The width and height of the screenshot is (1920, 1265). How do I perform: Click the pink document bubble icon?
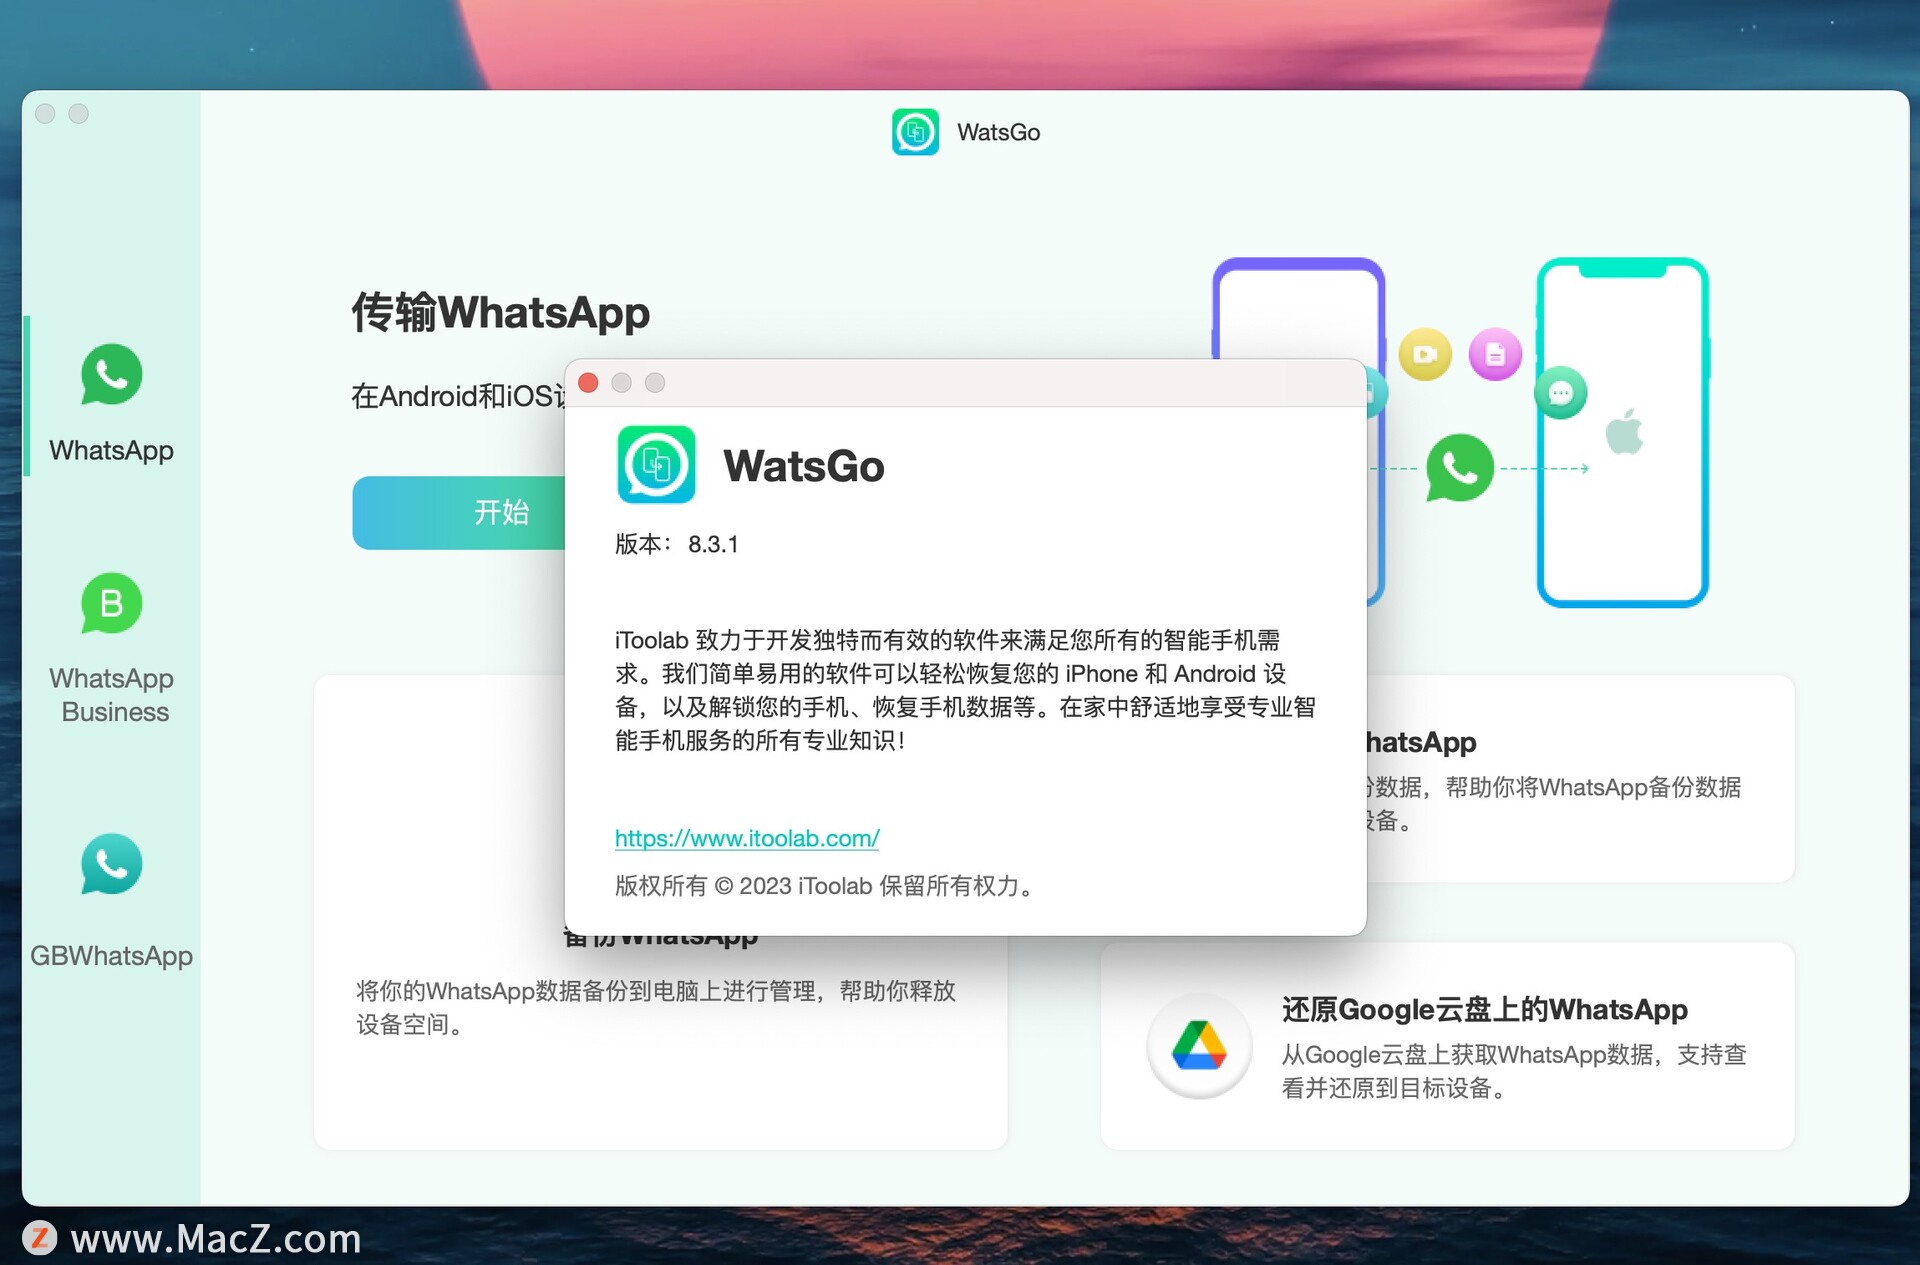pos(1495,354)
